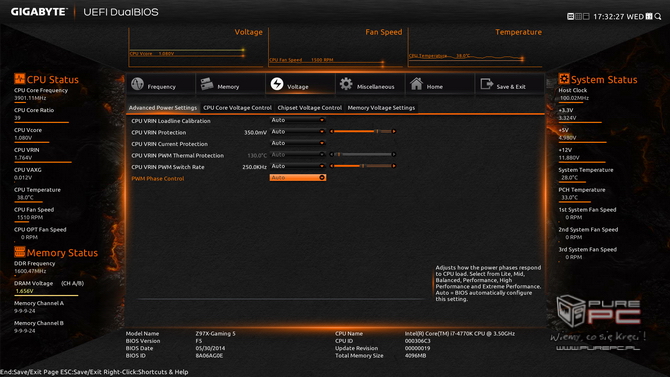Click the 250.0KHz value
The height and width of the screenshot is (377, 670).
254,167
